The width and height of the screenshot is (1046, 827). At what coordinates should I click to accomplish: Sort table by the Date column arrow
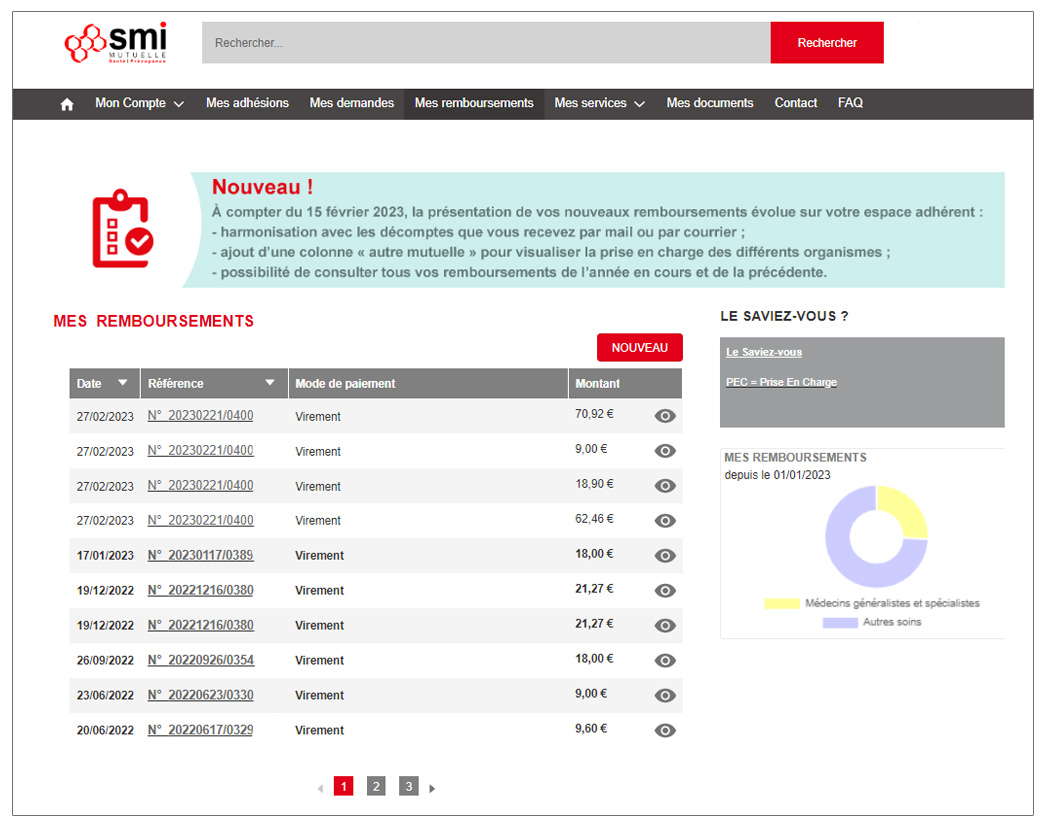pos(123,383)
